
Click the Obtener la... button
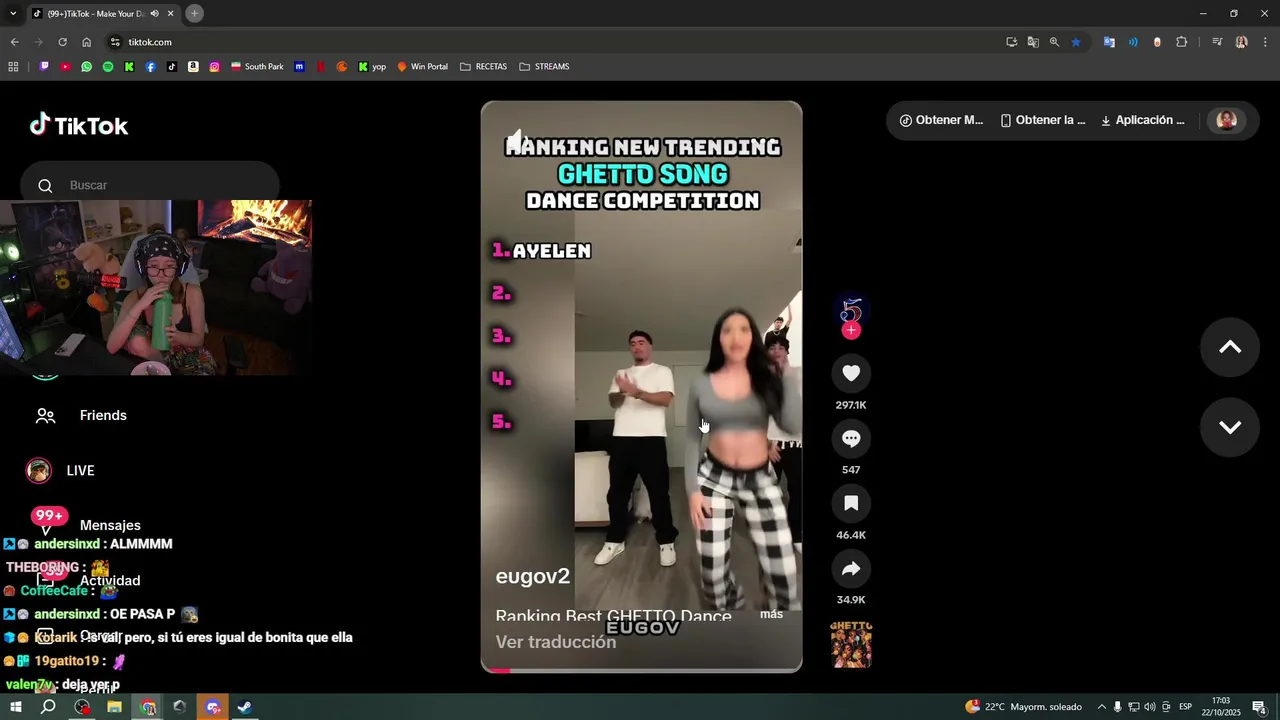point(1043,120)
